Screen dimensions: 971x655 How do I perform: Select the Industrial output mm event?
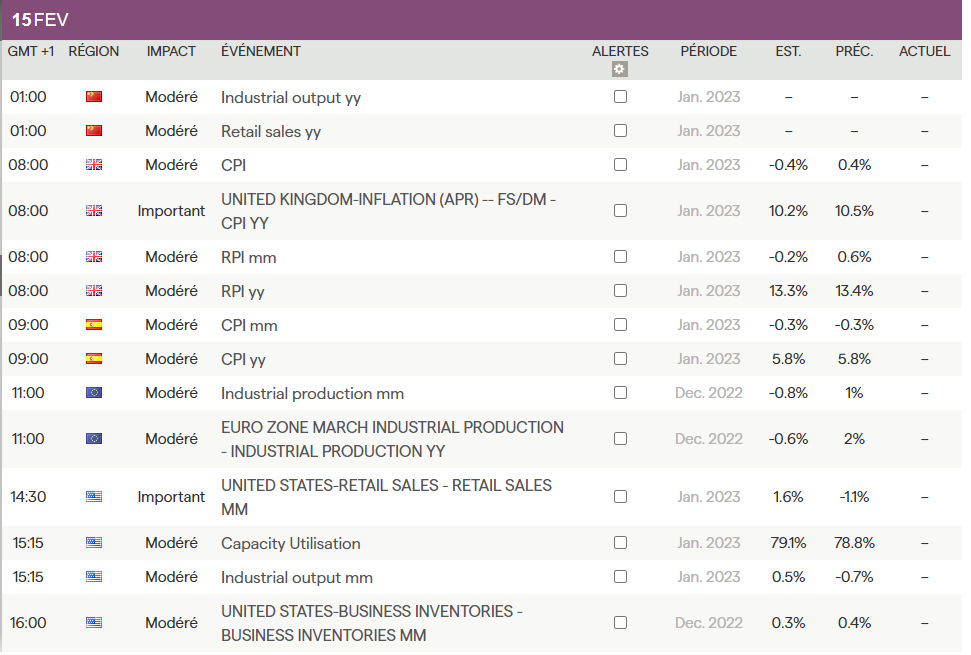click(297, 577)
